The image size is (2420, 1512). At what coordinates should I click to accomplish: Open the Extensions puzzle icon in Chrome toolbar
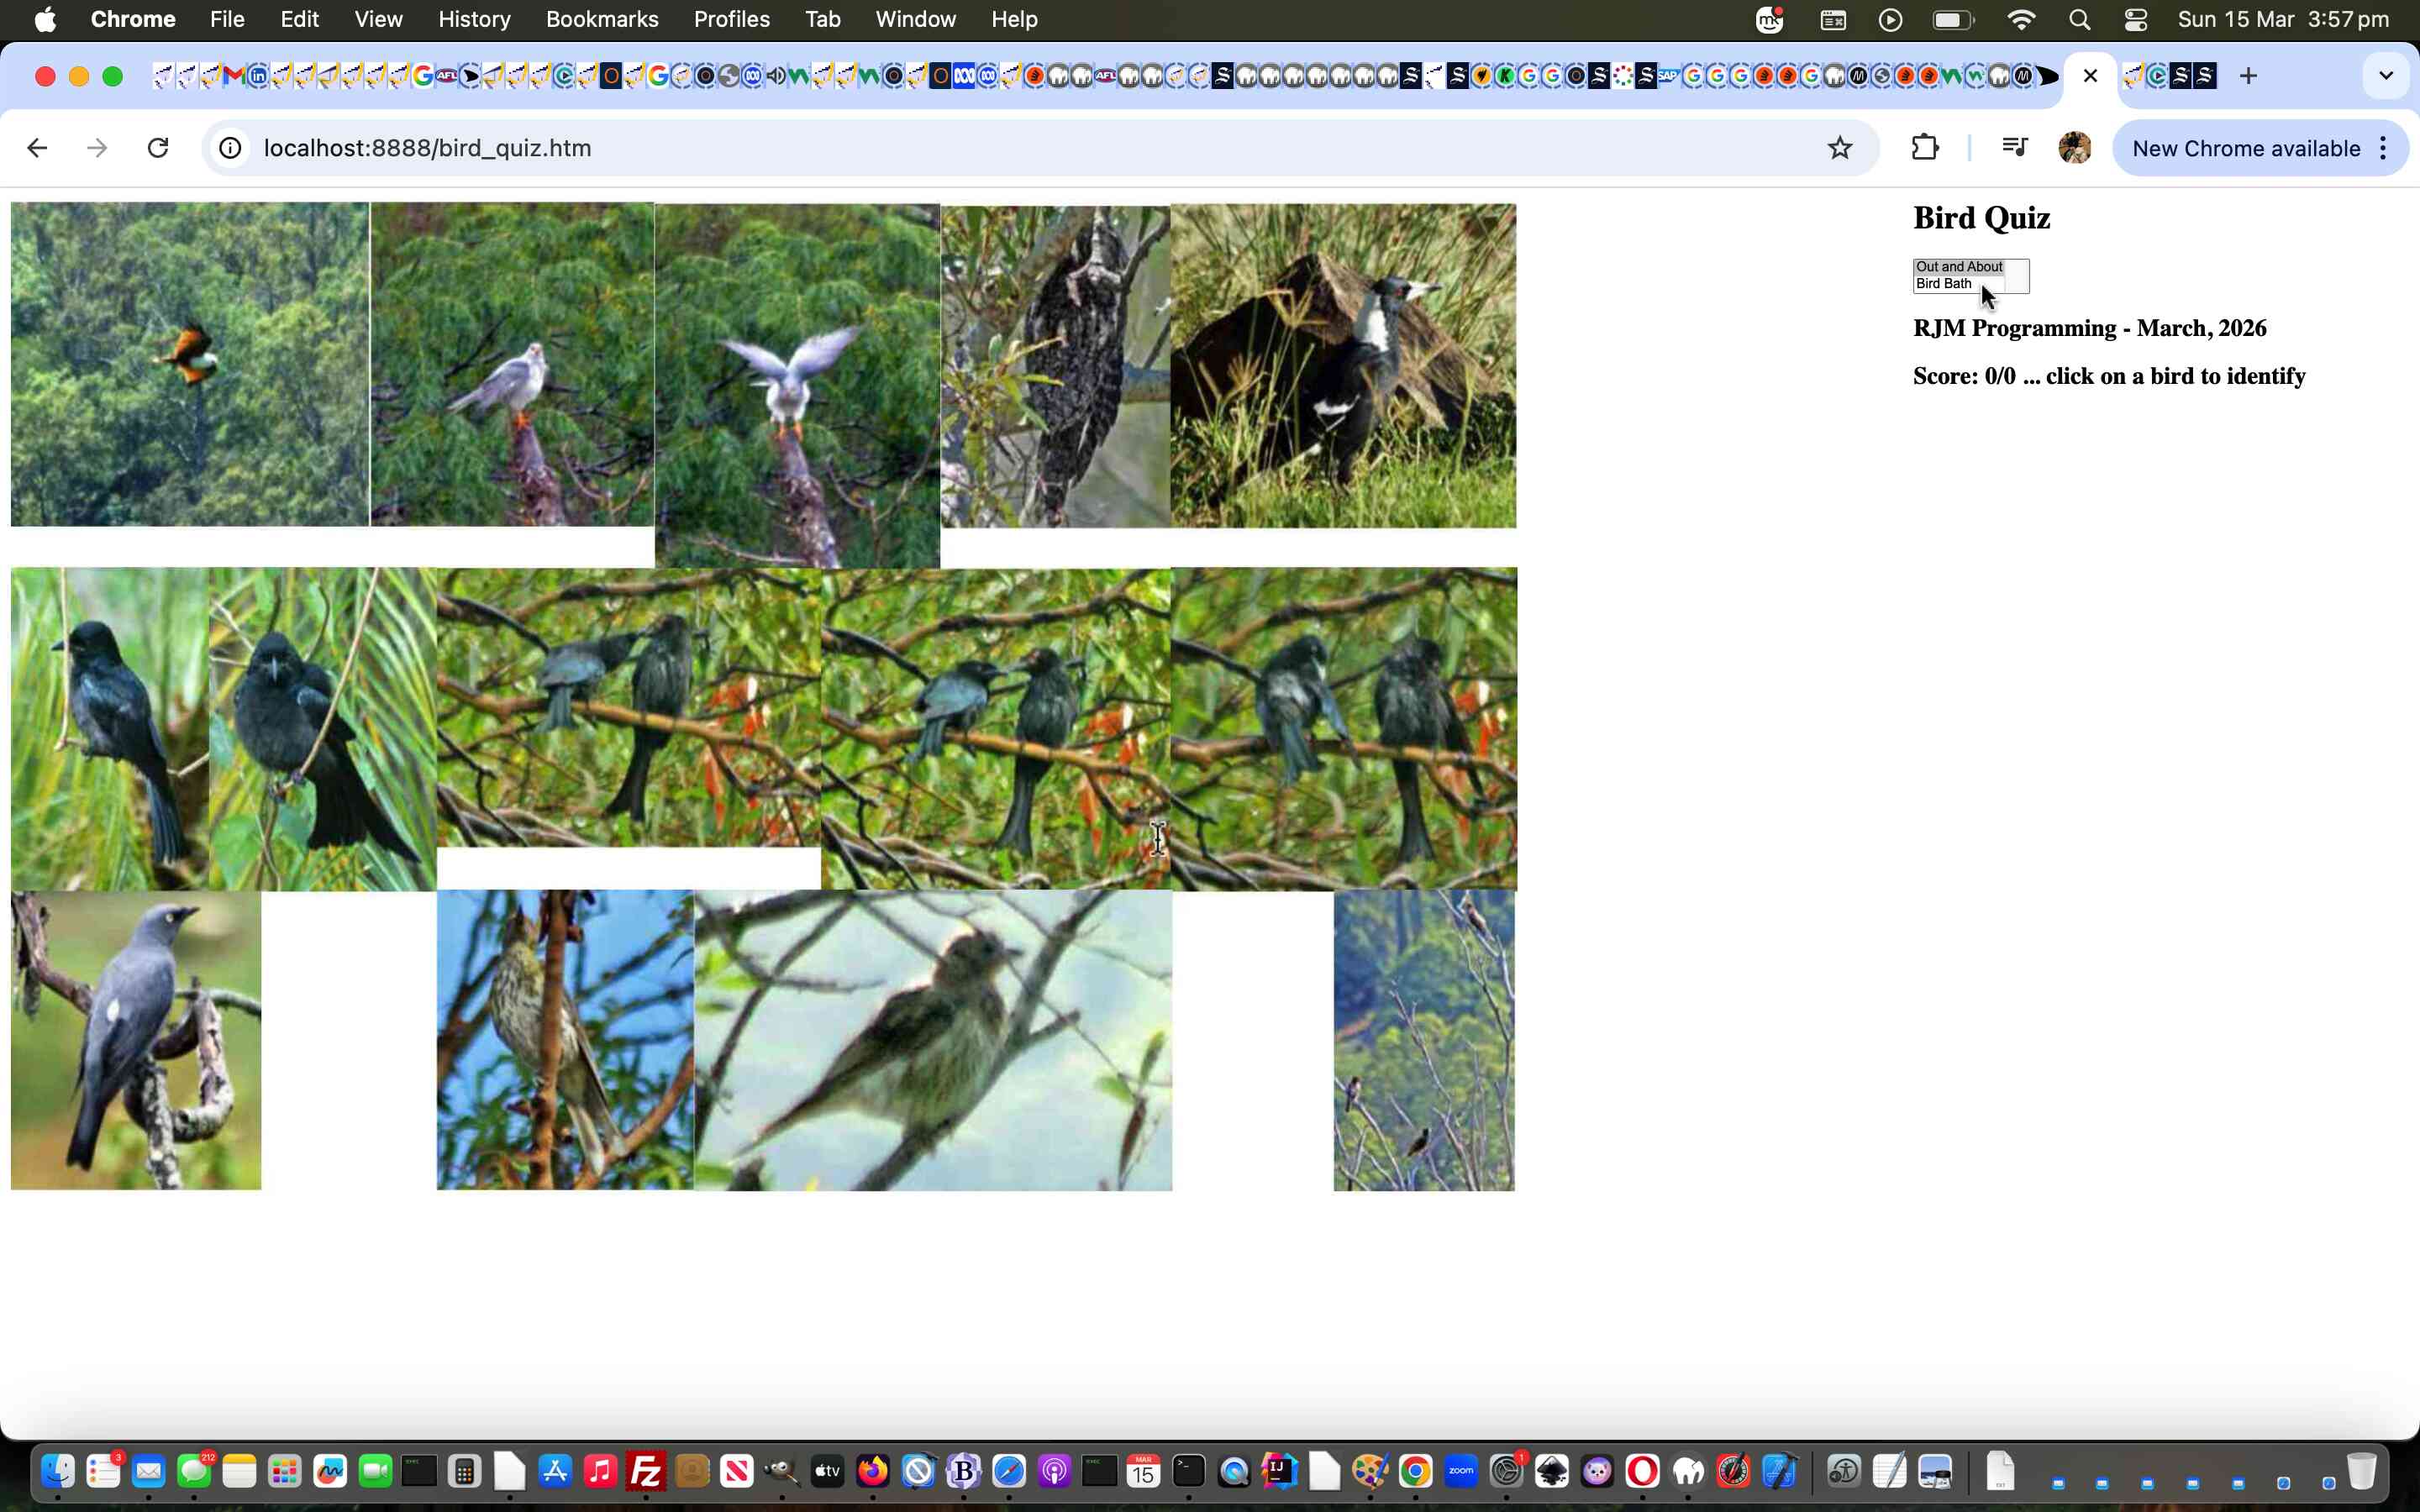[1924, 147]
